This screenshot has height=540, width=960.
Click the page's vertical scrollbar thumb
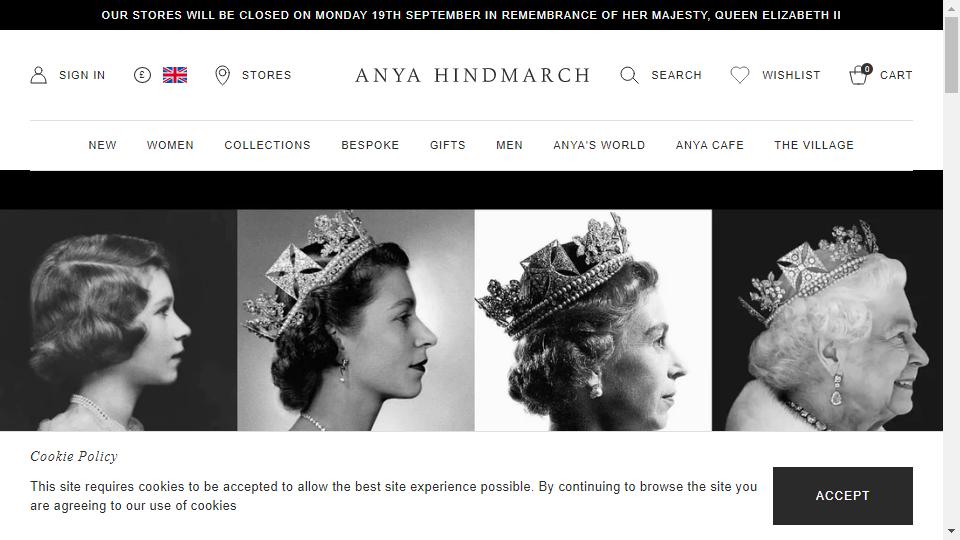click(x=951, y=55)
